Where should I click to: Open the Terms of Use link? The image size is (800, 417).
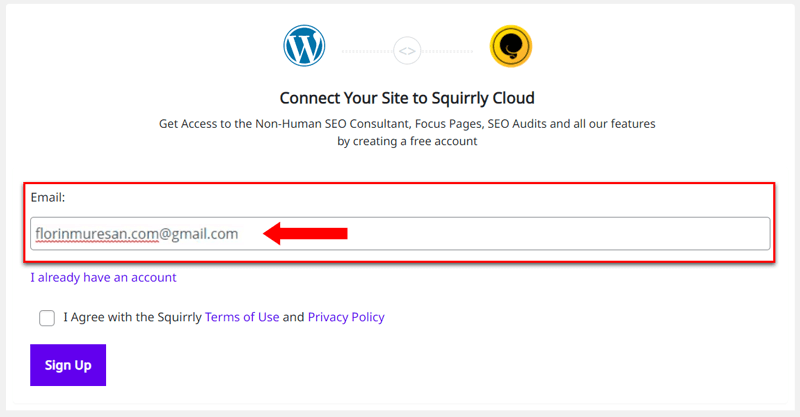pos(242,317)
